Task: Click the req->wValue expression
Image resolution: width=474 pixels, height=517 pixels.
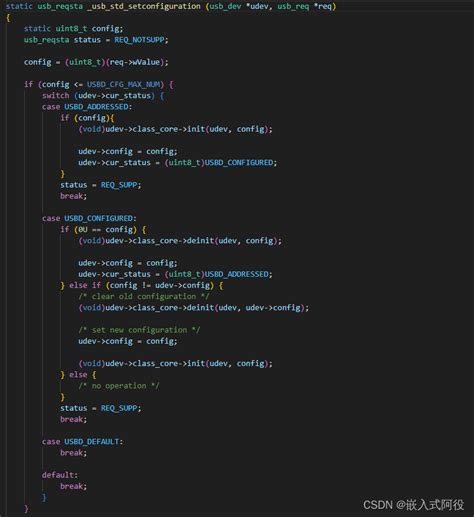Action: (135, 62)
